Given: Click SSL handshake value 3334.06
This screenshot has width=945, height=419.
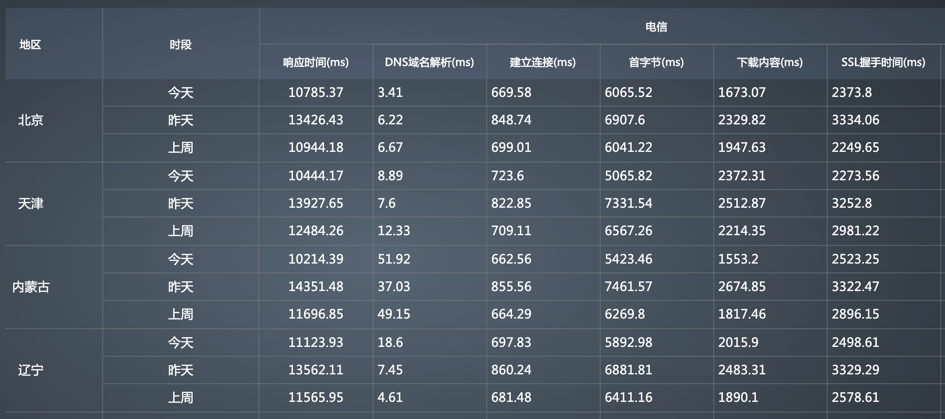Looking at the screenshot, I should 855,120.
